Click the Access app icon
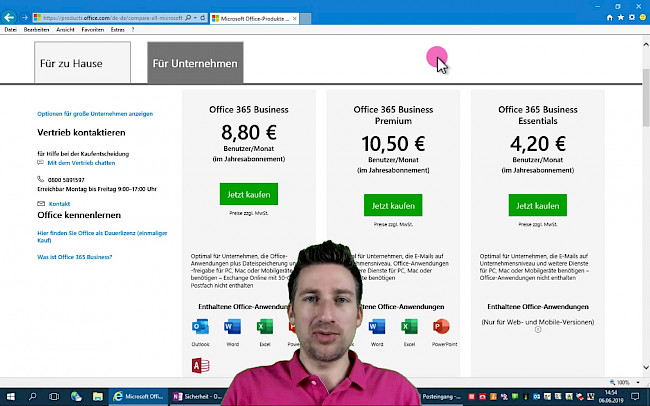The width and height of the screenshot is (650, 406). click(201, 367)
